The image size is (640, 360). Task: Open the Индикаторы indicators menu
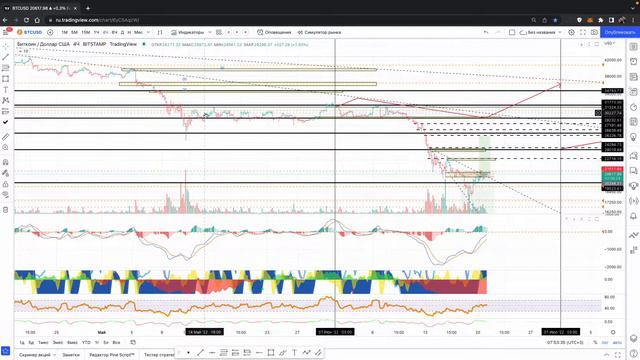[187, 32]
